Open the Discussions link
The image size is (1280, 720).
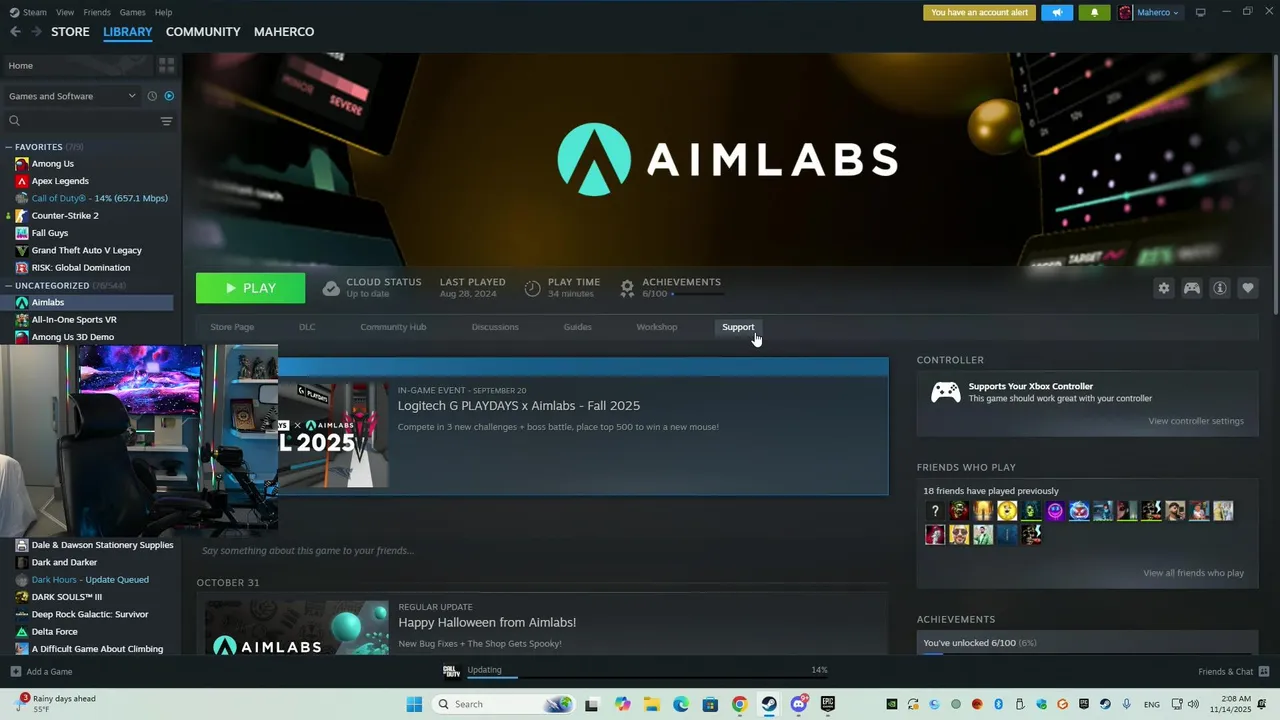pyautogui.click(x=495, y=327)
